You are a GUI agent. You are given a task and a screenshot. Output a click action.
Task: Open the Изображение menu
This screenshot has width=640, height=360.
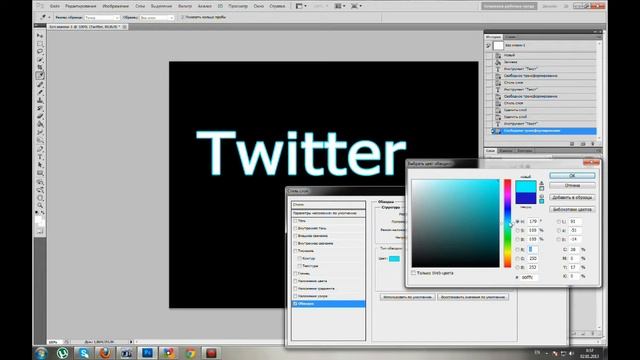point(116,6)
